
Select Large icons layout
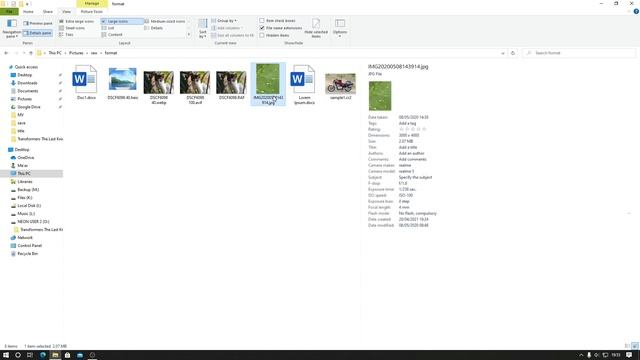(x=122, y=21)
